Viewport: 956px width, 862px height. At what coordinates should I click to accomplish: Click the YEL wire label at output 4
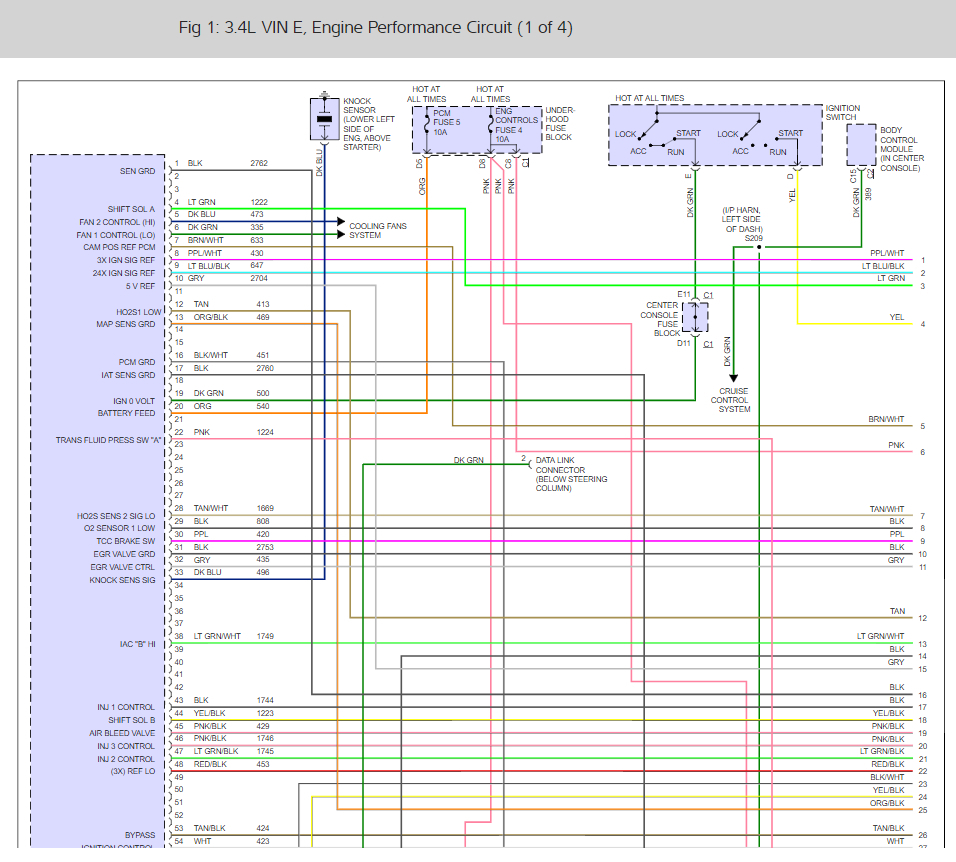[897, 317]
